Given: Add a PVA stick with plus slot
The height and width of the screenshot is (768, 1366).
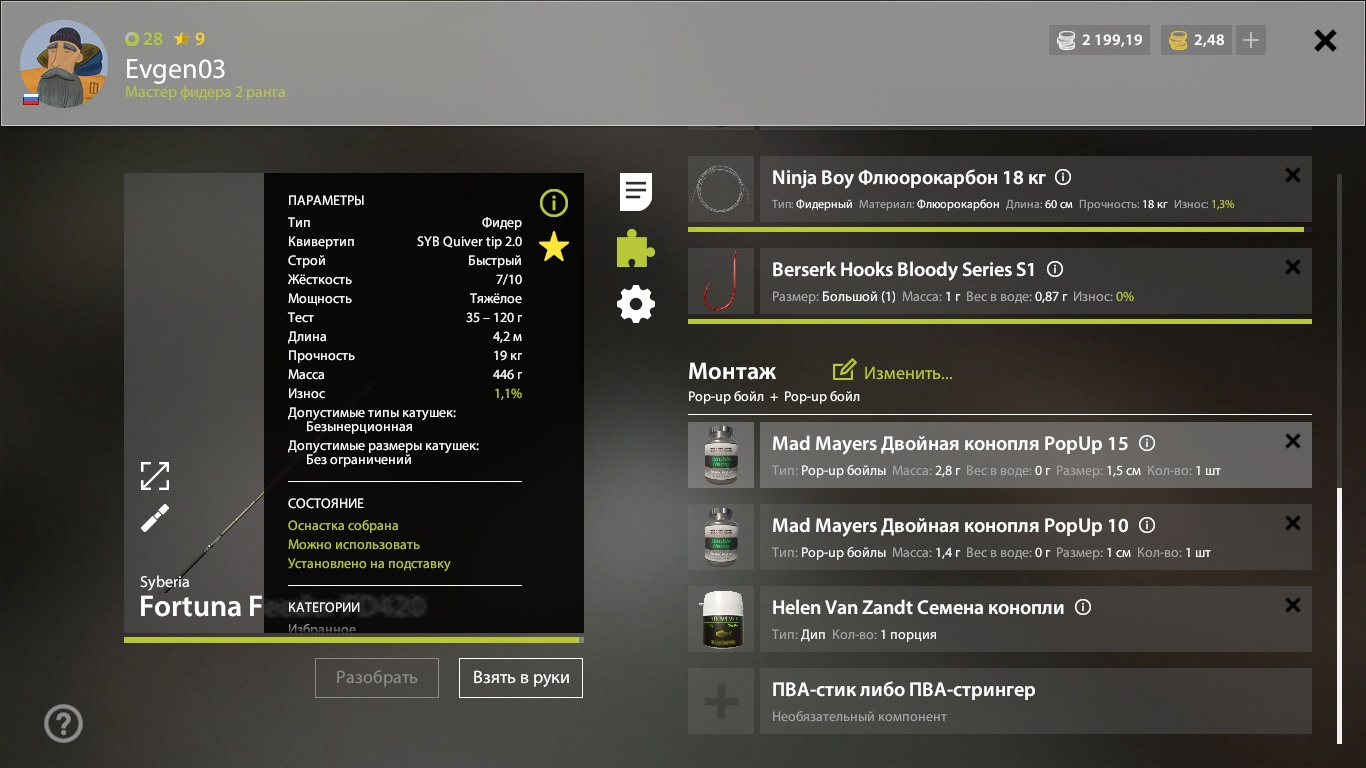Looking at the screenshot, I should coord(721,701).
